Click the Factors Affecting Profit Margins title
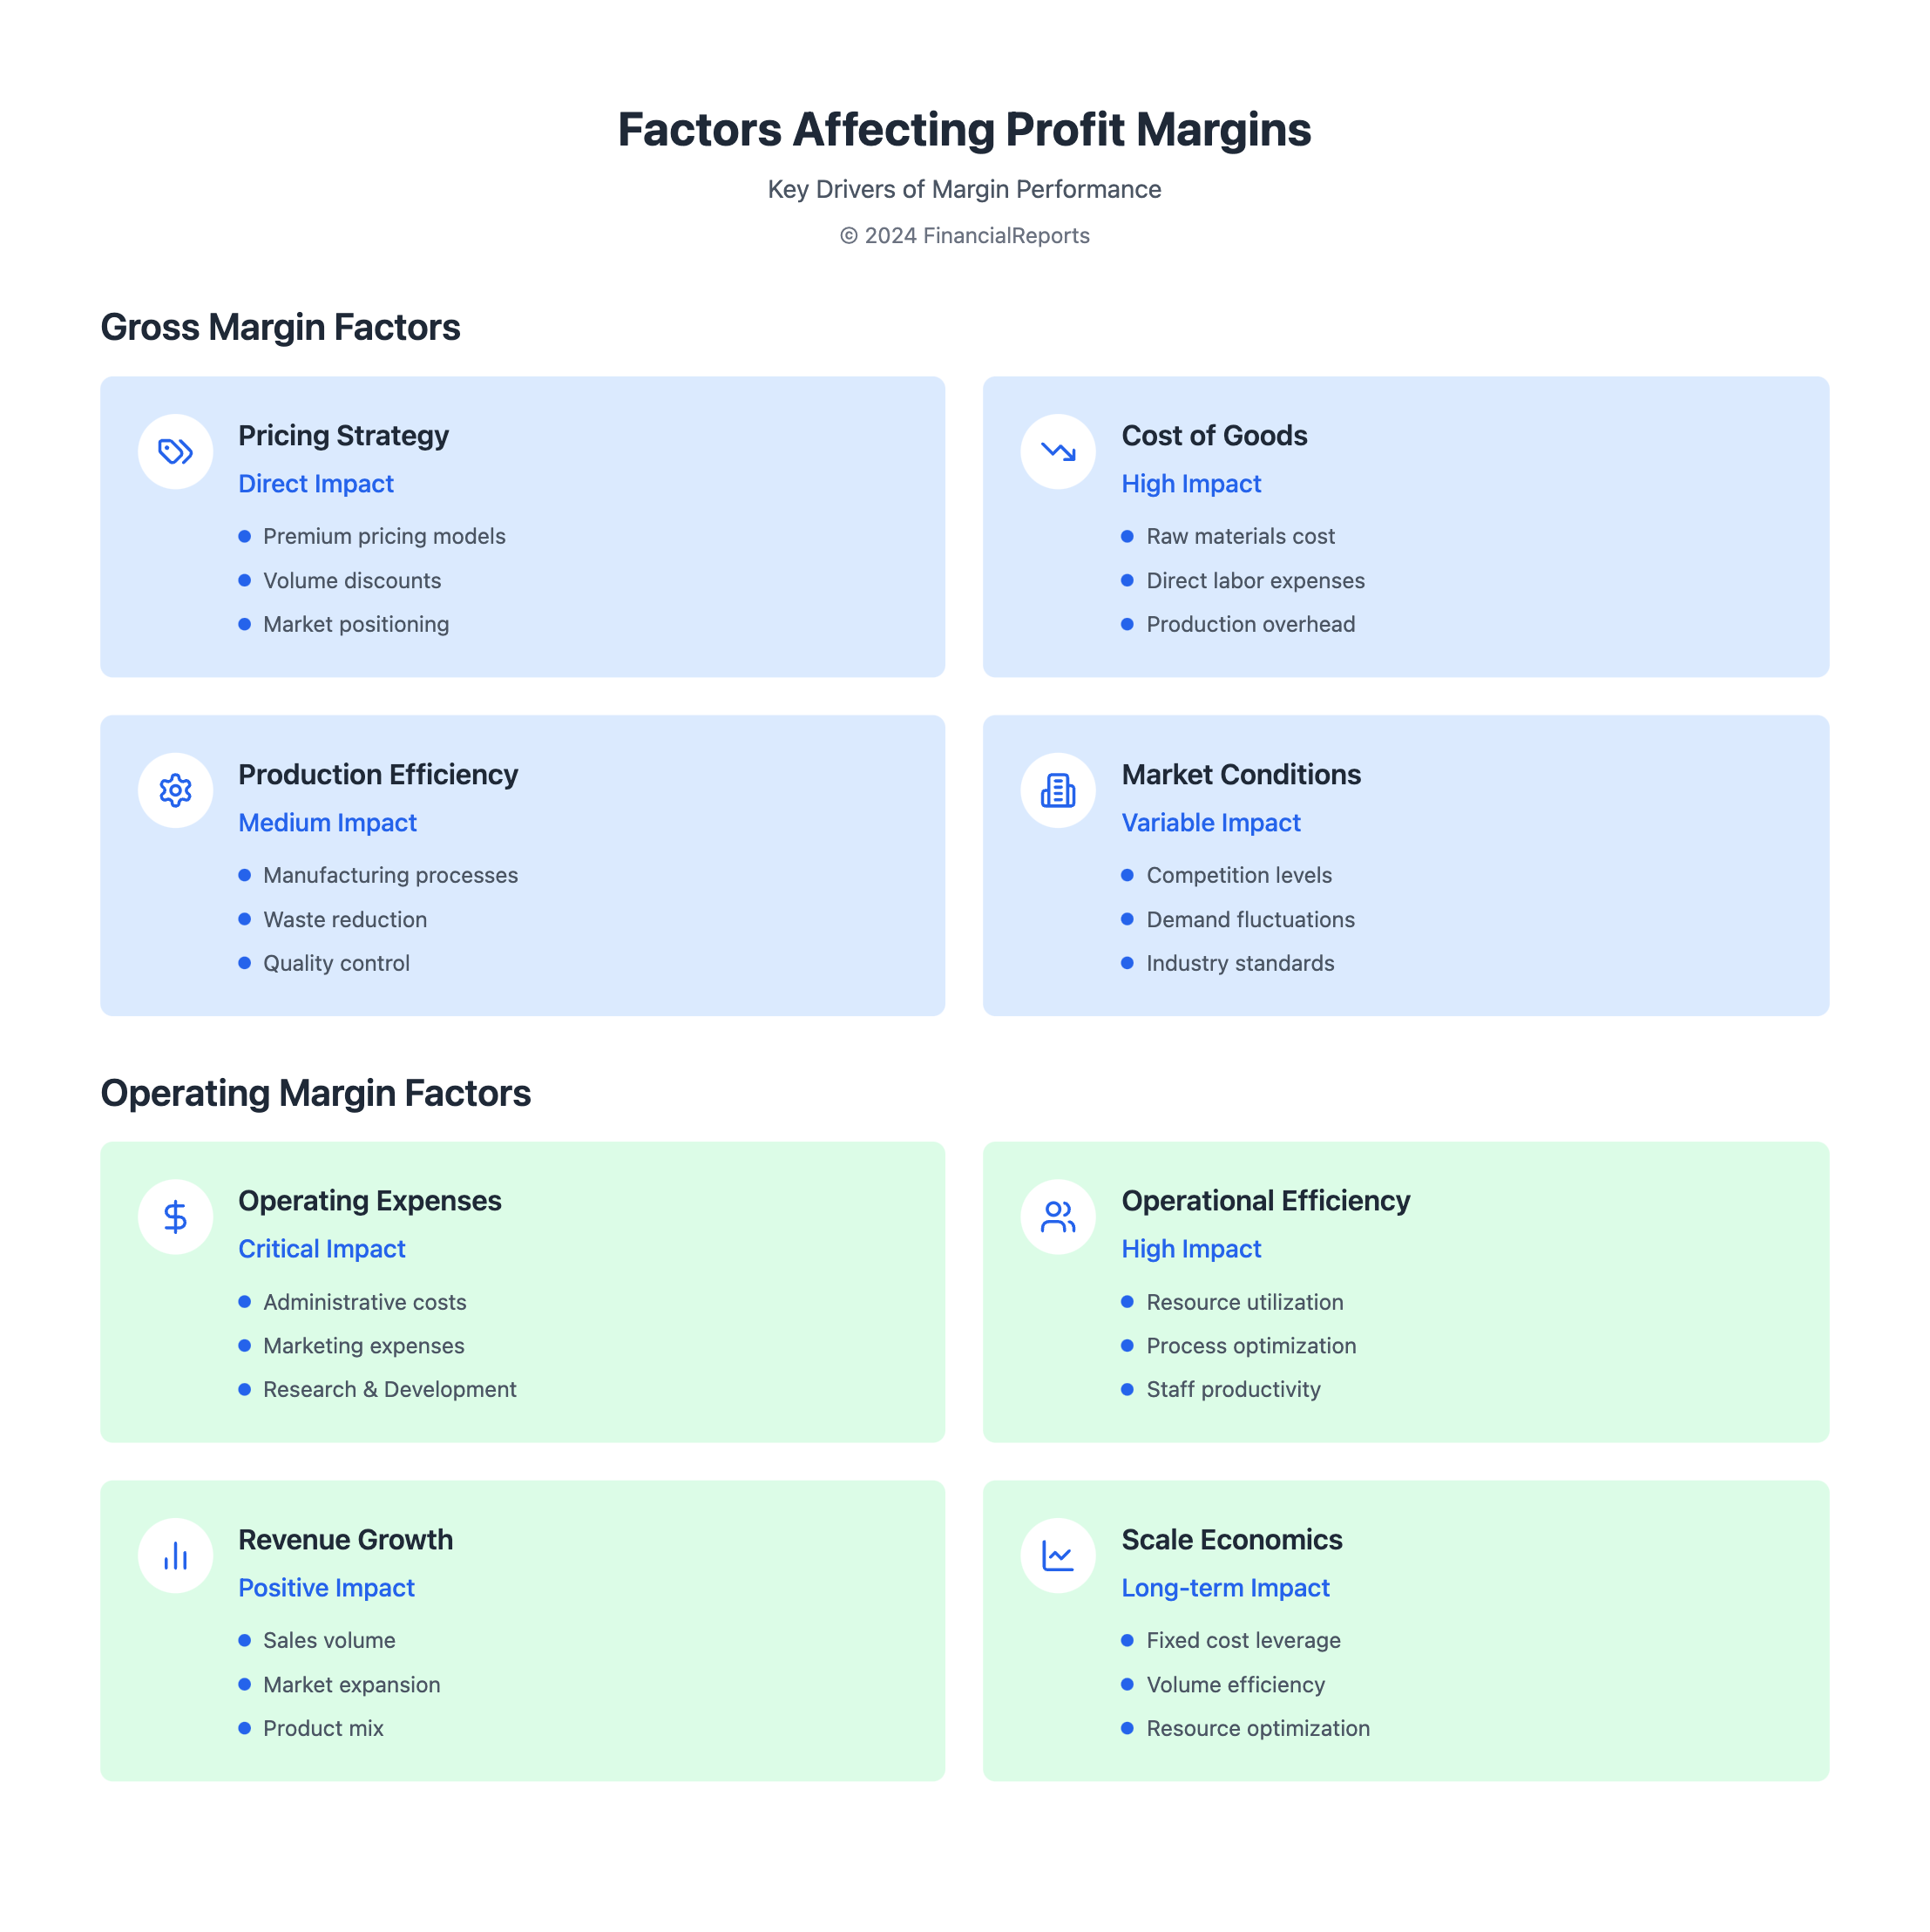 pyautogui.click(x=964, y=130)
